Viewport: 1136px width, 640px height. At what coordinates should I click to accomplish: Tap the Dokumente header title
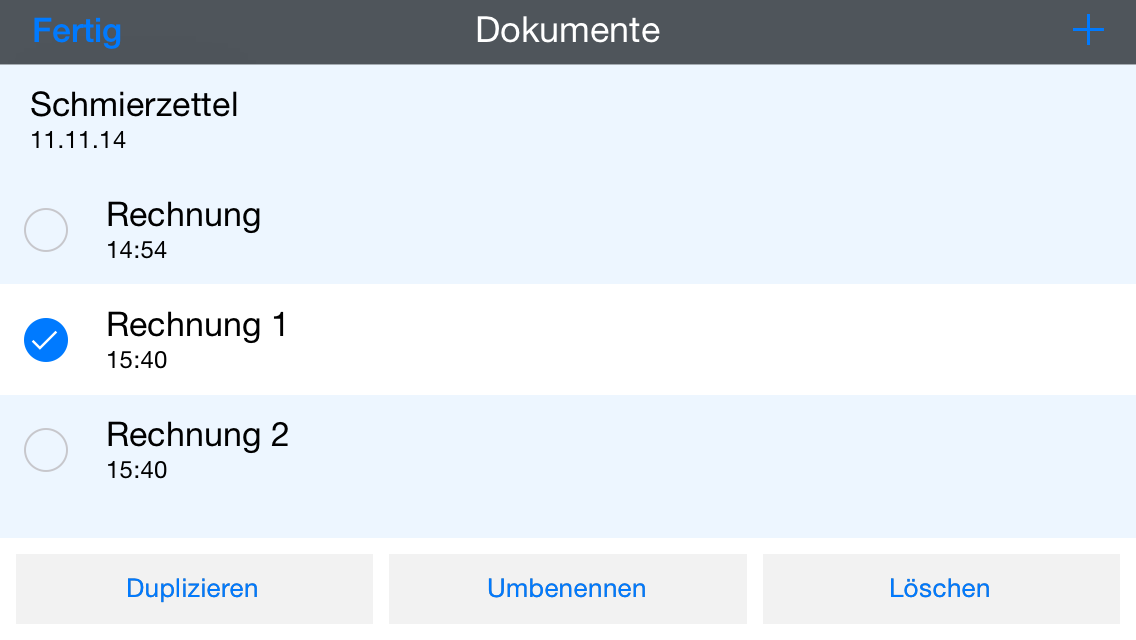567,30
